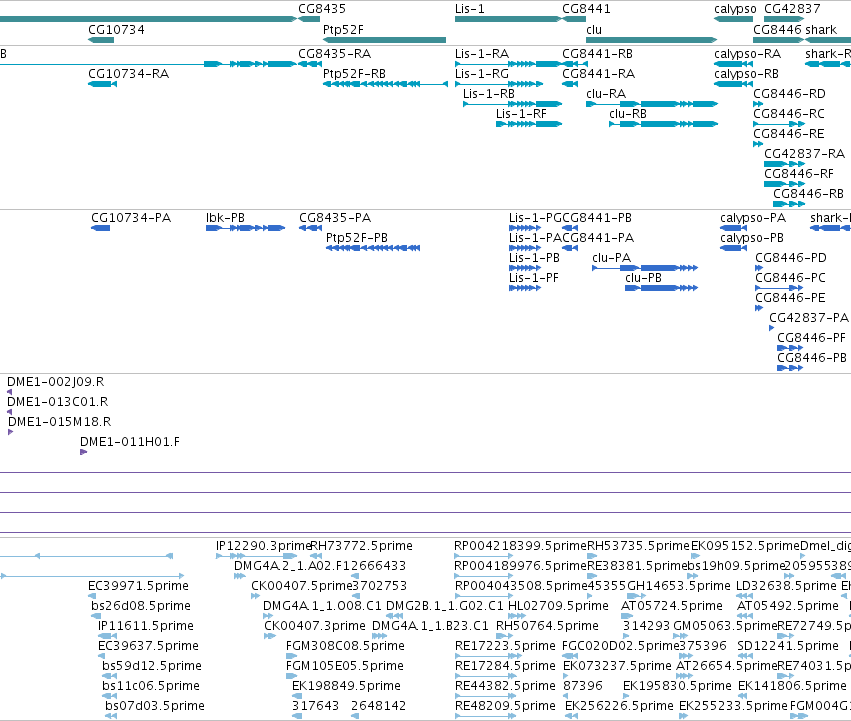Select the shark gene label
851x721 pixels.
(x=821, y=29)
